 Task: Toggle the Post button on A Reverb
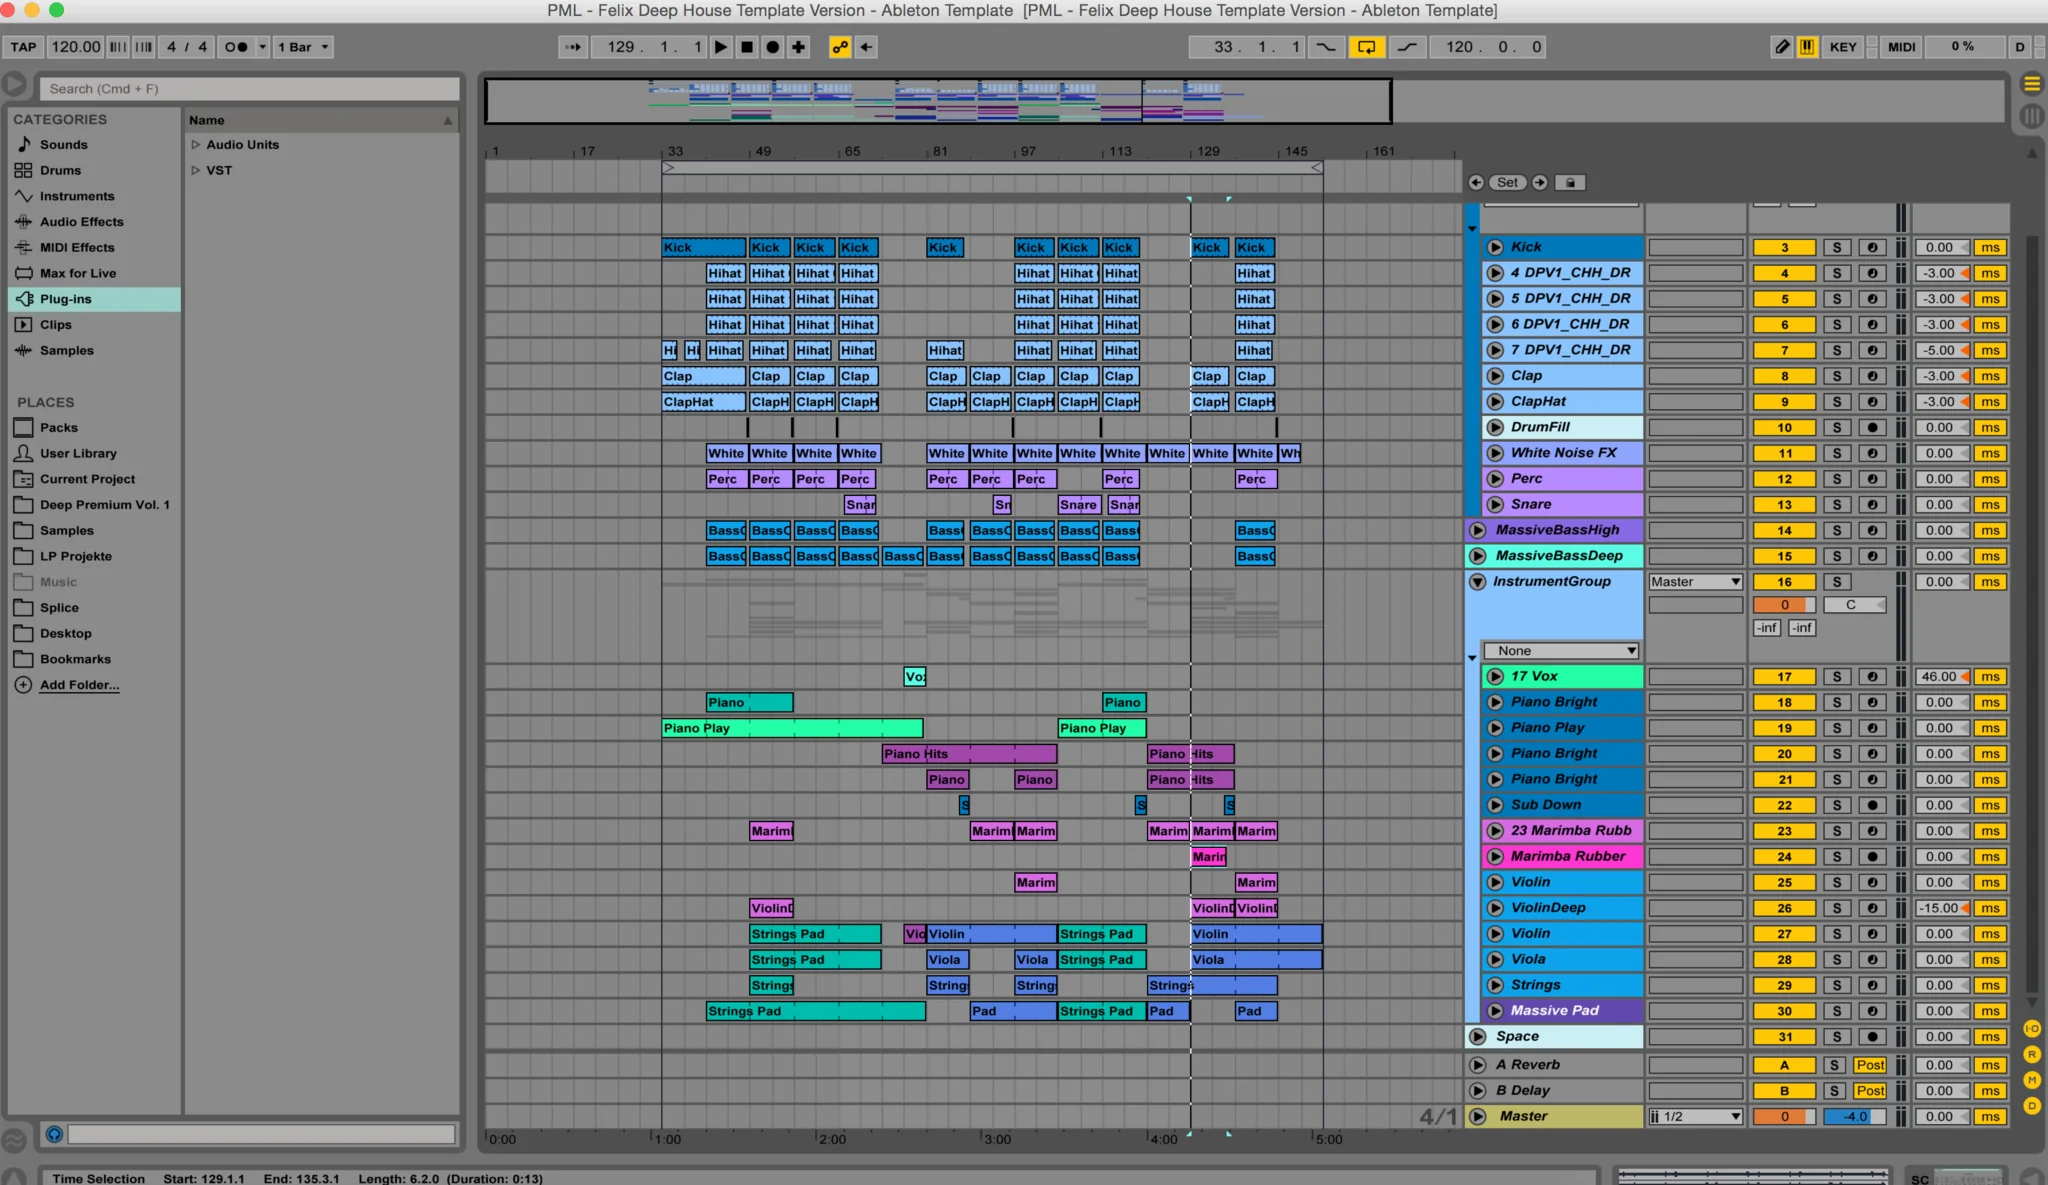pos(1870,1065)
